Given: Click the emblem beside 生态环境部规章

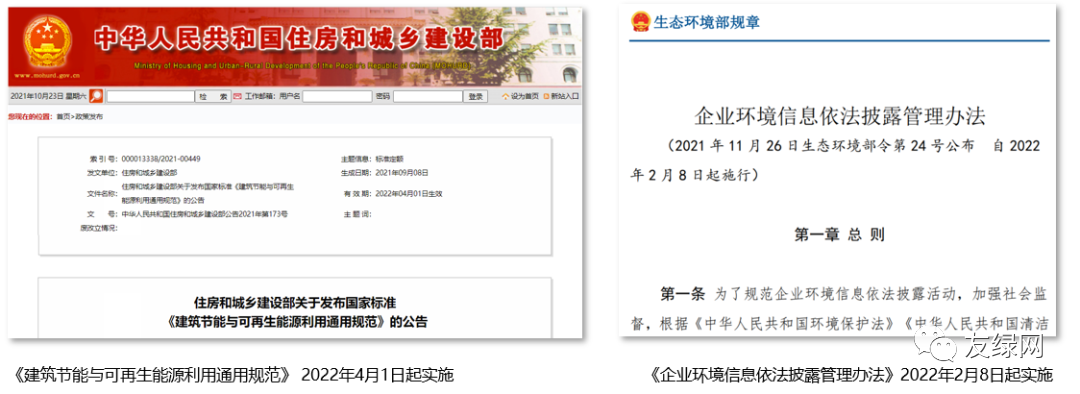Looking at the screenshot, I should (x=641, y=22).
